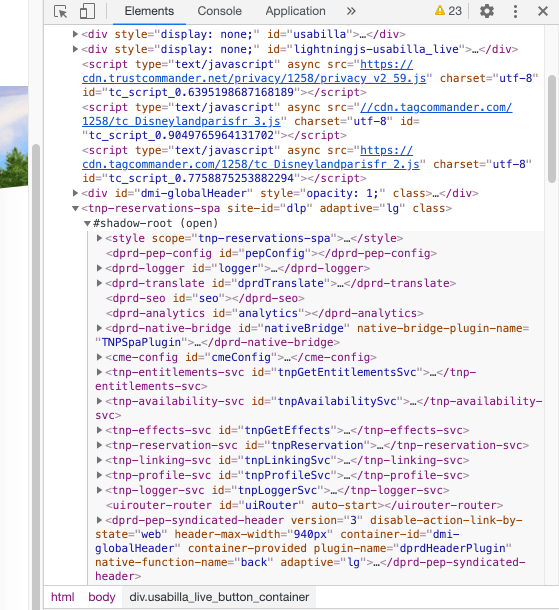Select the uirouter-router element row
This screenshot has height=610, width=559.
click(x=305, y=505)
